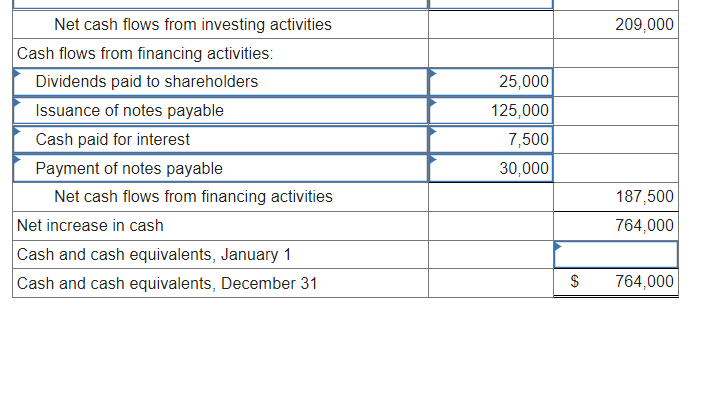Click the triangle marker on the Payment of notes row
This screenshot has height=397, width=713.
pyautogui.click(x=17, y=160)
